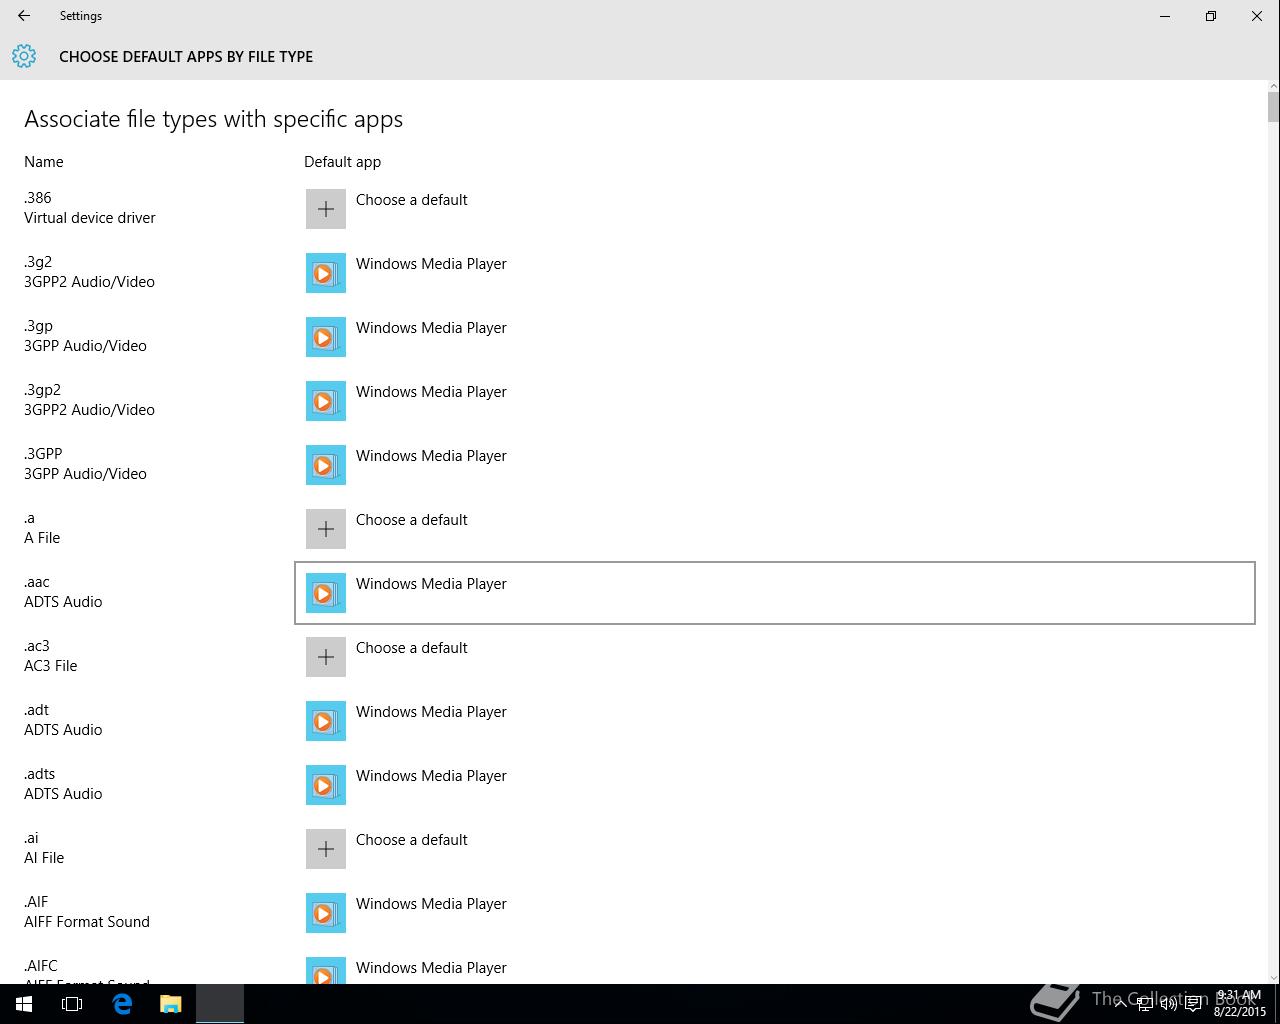This screenshot has height=1024, width=1280.
Task: Open the volume control in system tray
Action: coord(1168,1004)
